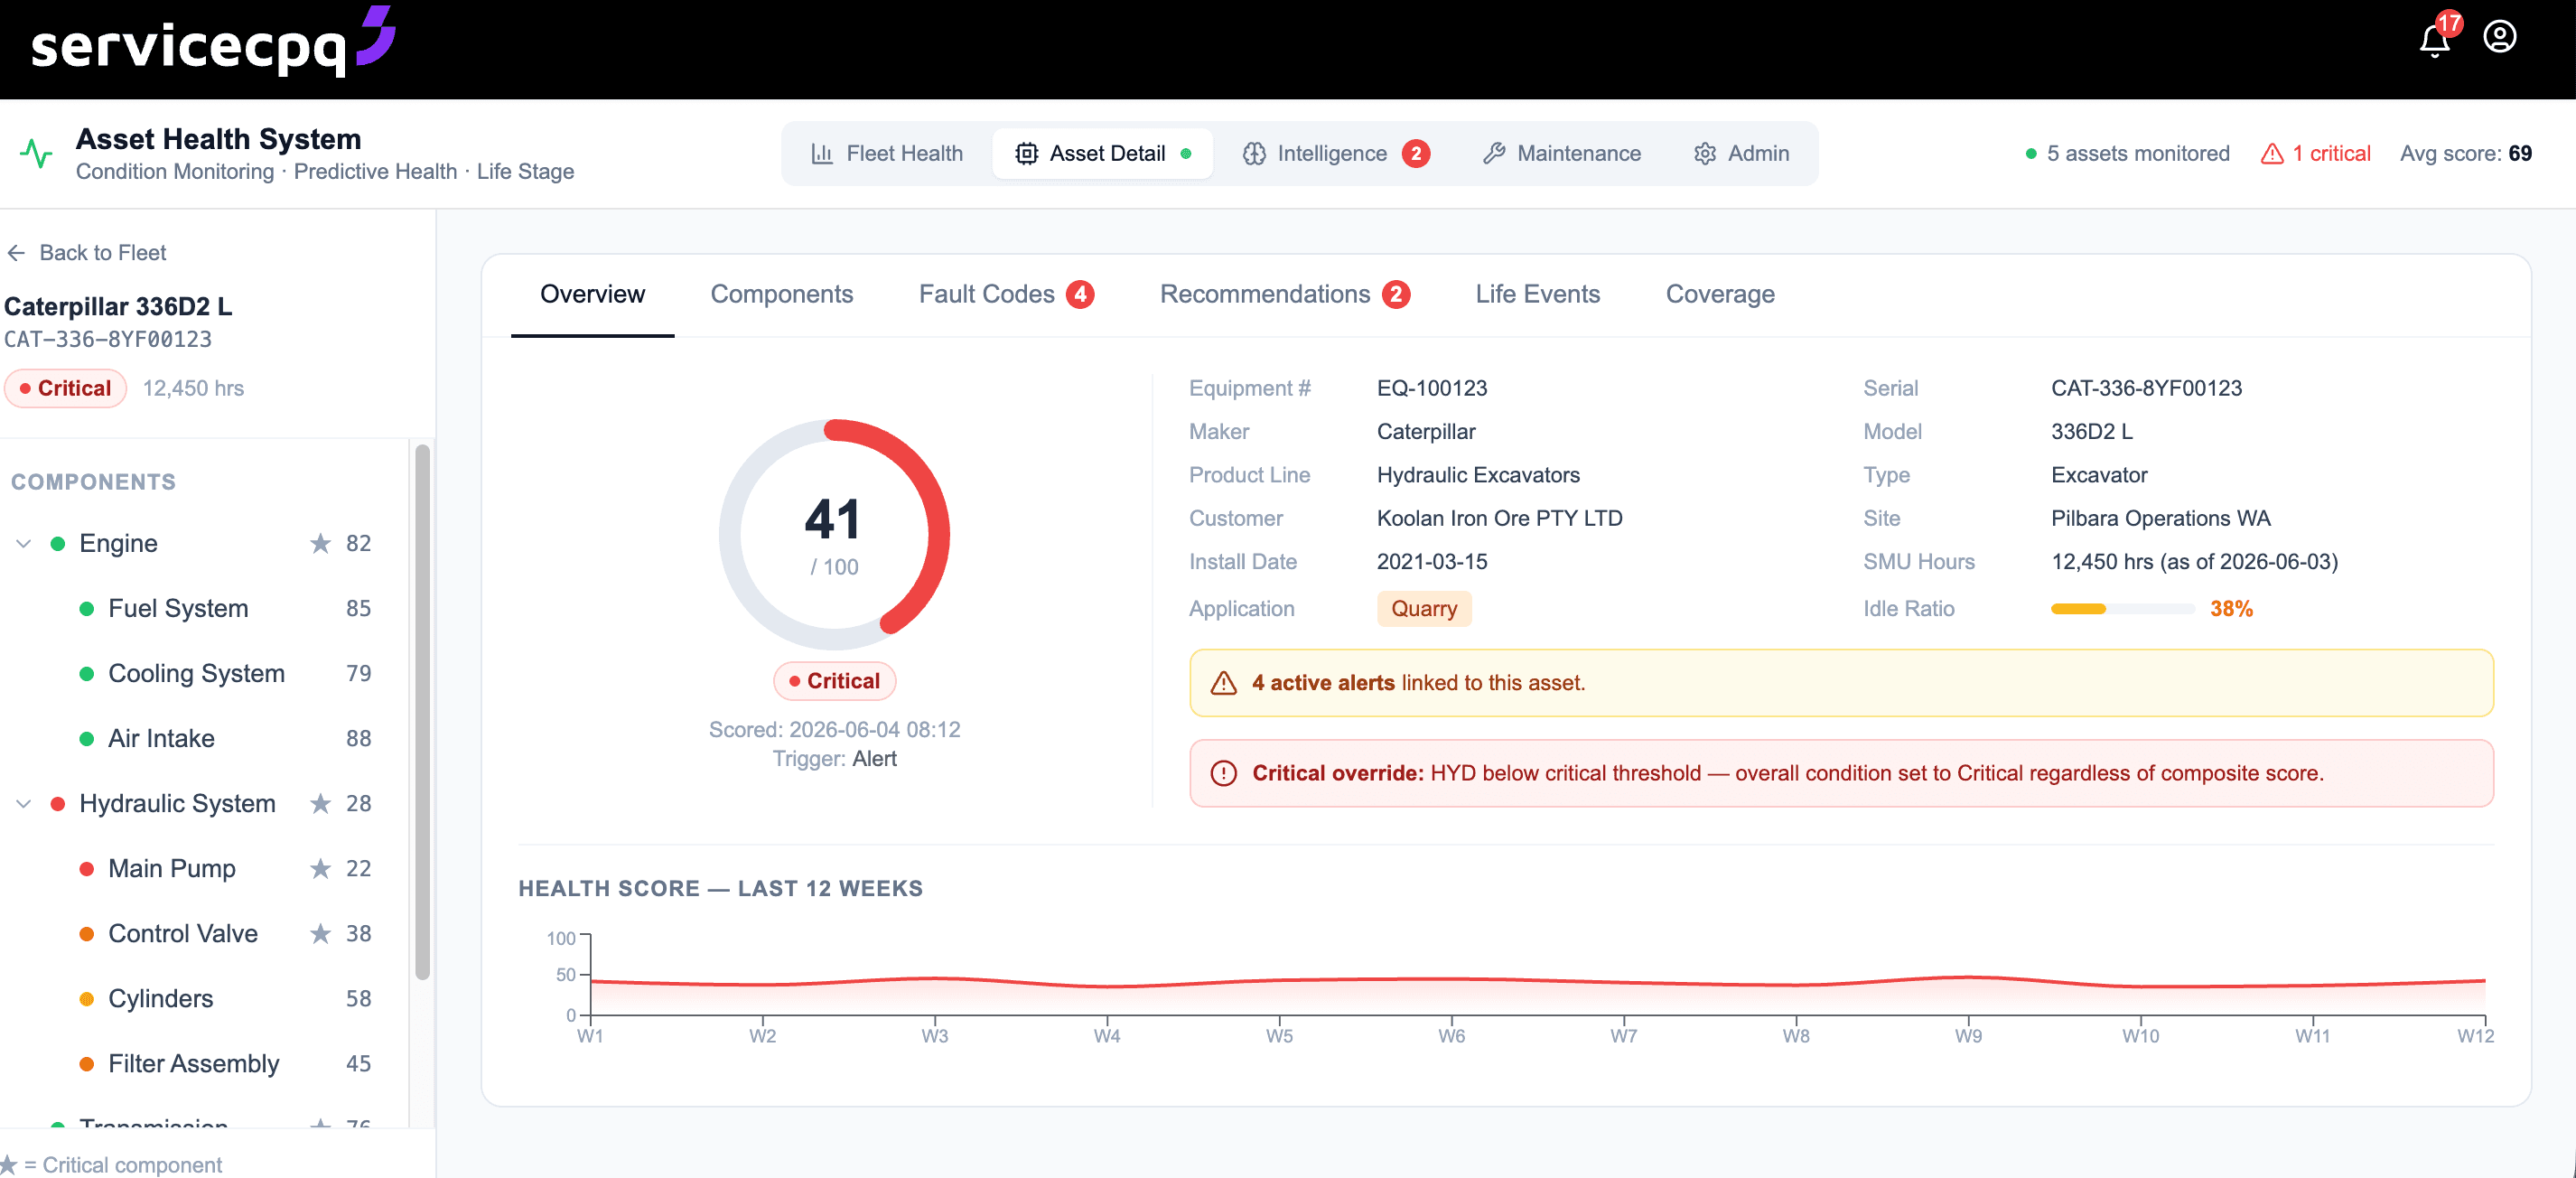Go to the Maintenance section
Viewport: 2576px width, 1178px height.
tap(1562, 153)
